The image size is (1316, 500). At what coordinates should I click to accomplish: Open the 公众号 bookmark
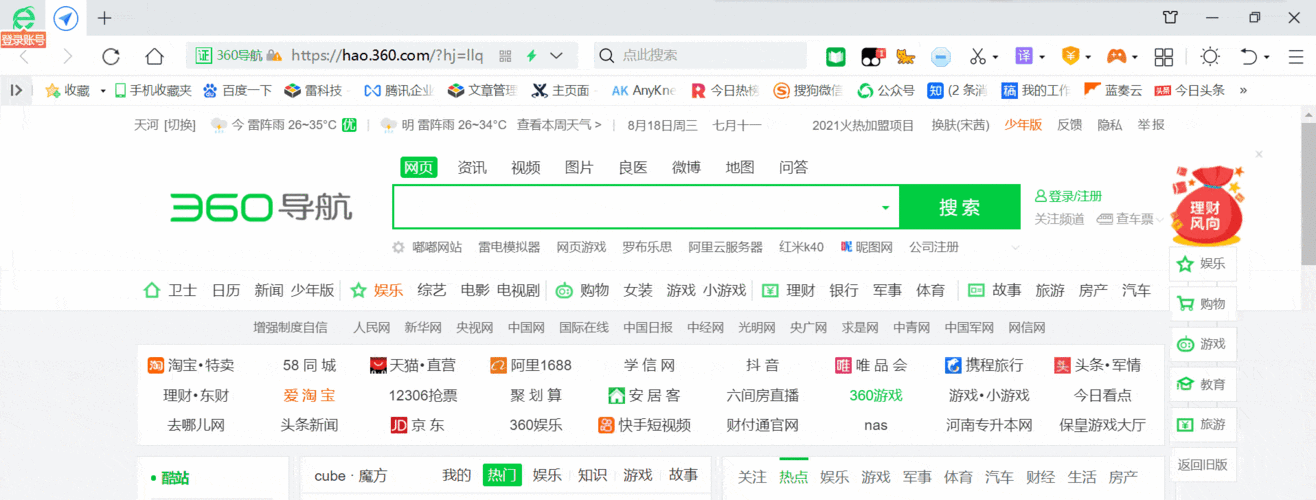coord(886,90)
